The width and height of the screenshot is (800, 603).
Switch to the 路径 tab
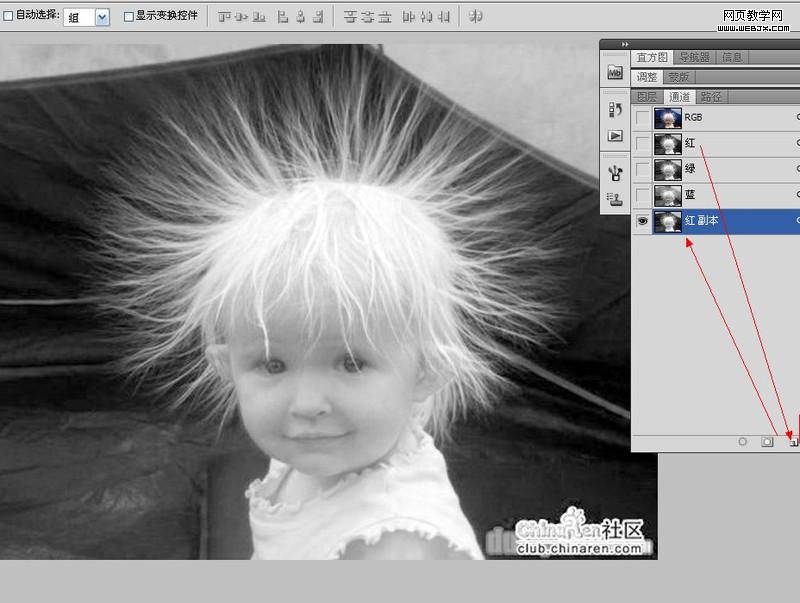click(711, 96)
